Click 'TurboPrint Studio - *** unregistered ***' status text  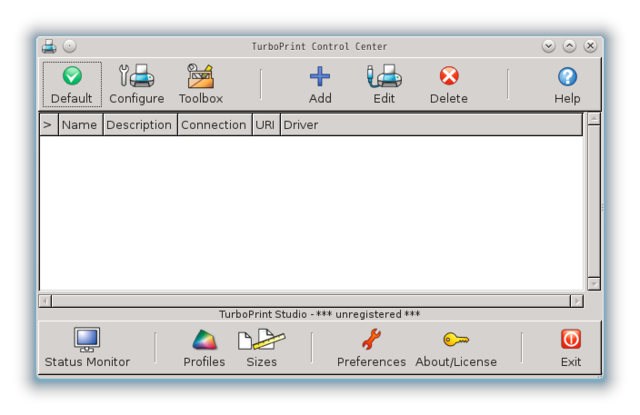320,314
